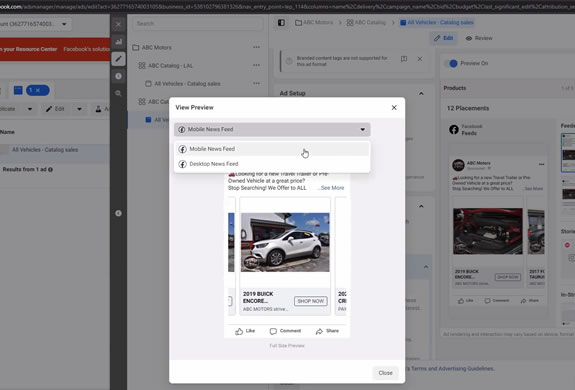Click SHOP NOW on 2019 Buick Encore card
The height and width of the screenshot is (390, 575).
point(311,301)
